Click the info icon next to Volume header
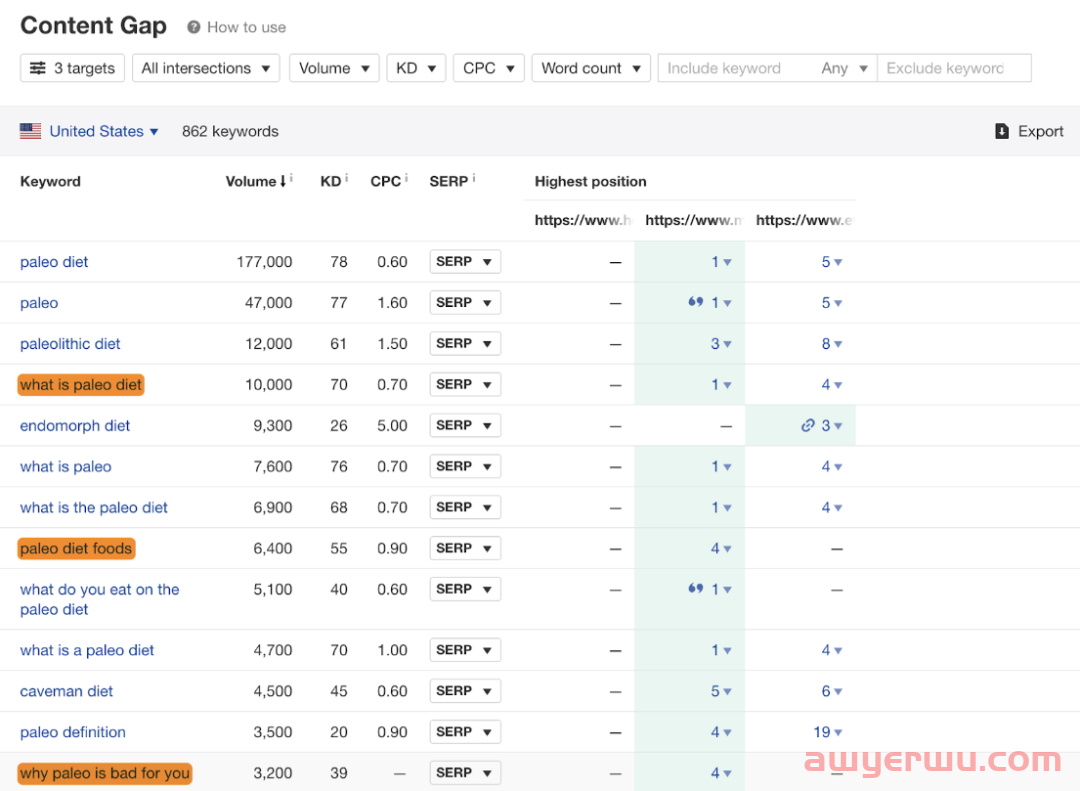This screenshot has height=791, width=1080. point(291,178)
